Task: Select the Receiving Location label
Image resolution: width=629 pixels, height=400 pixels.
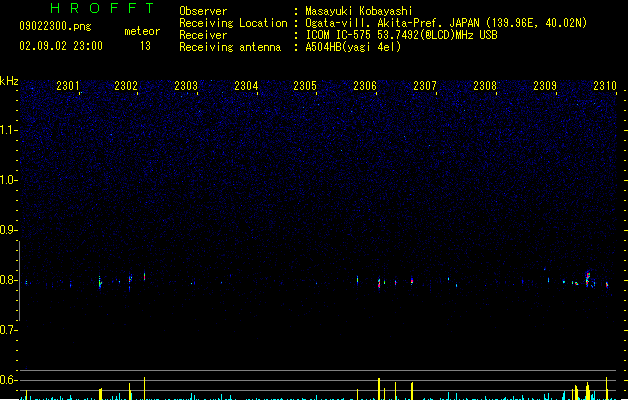Action: (x=233, y=23)
